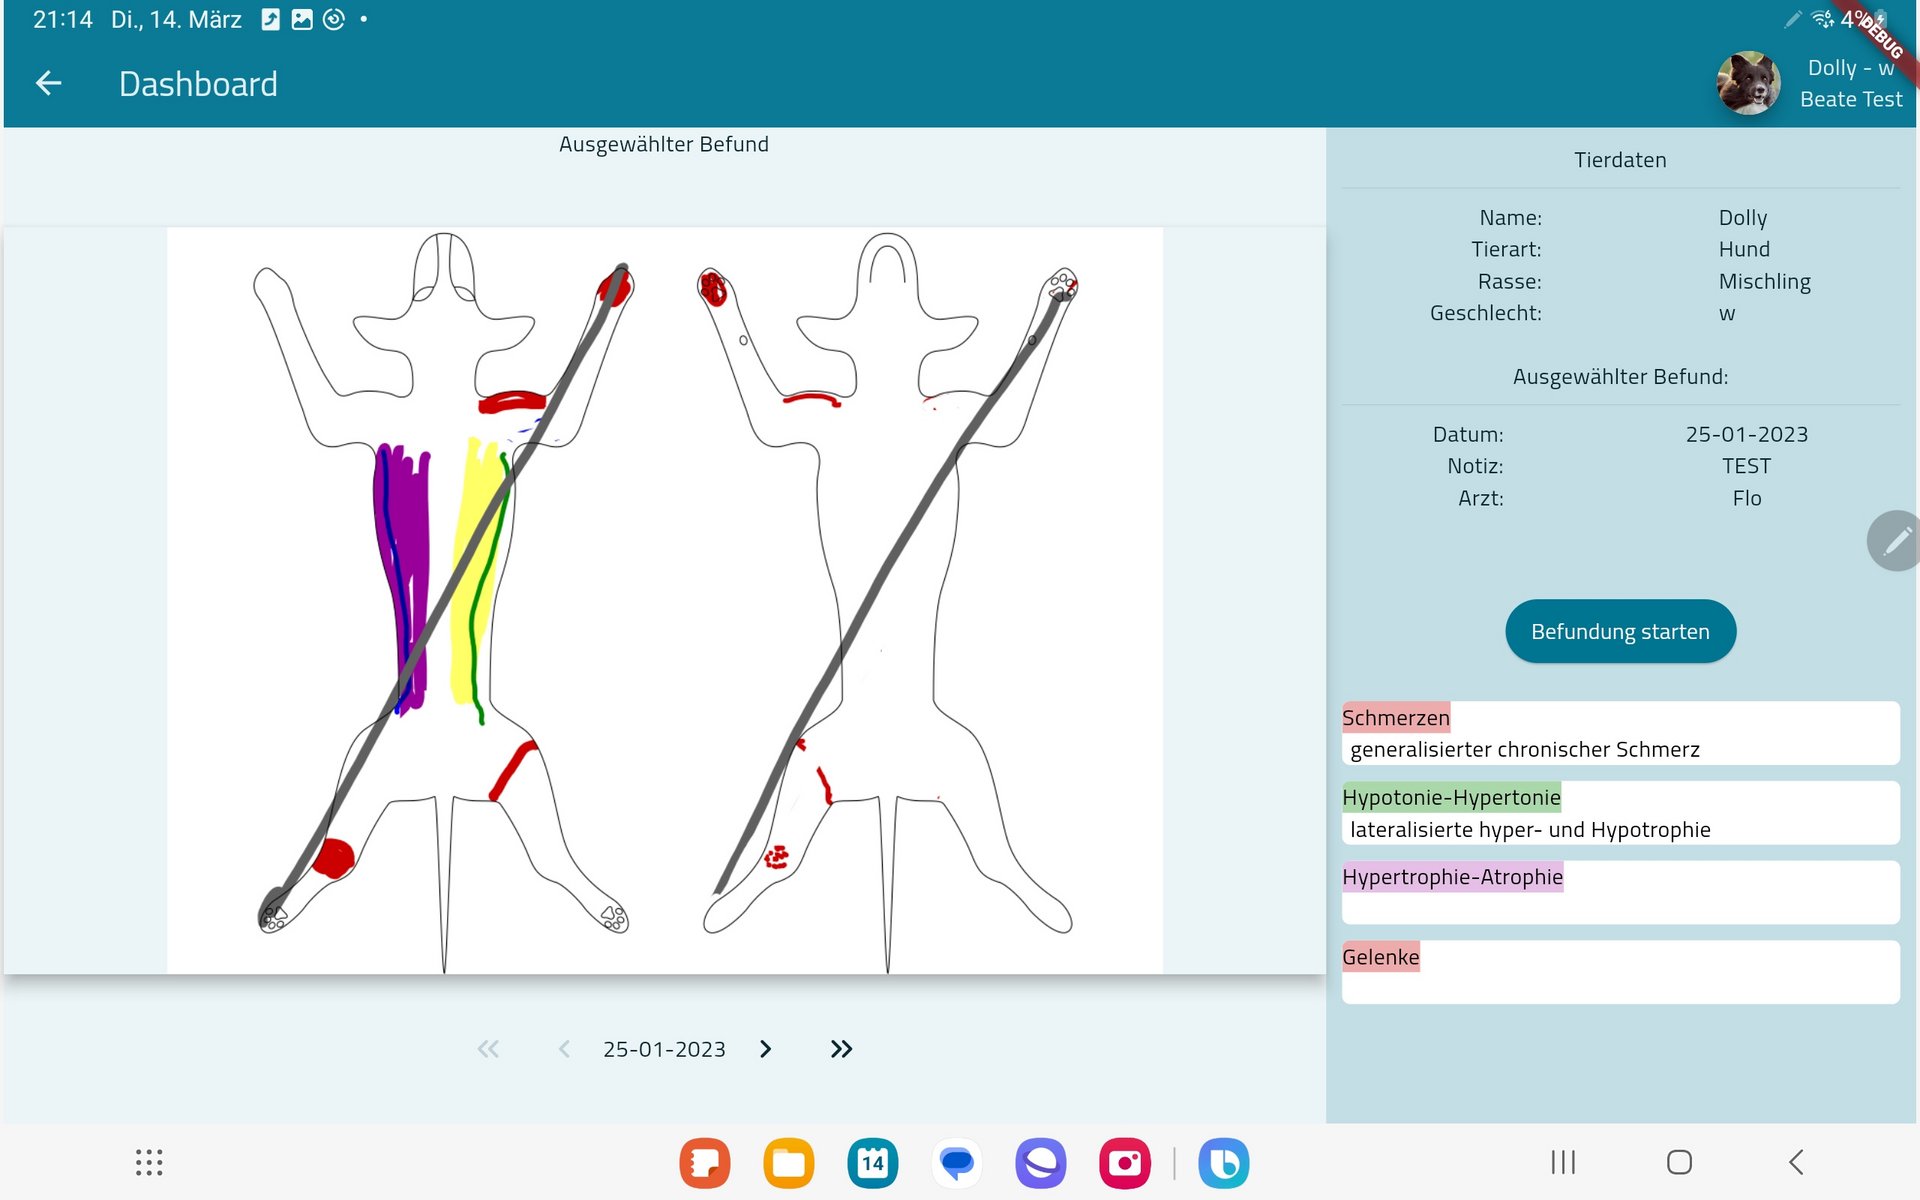1920x1200 pixels.
Task: Open the app drawer grid icon
Action: pos(149,1162)
